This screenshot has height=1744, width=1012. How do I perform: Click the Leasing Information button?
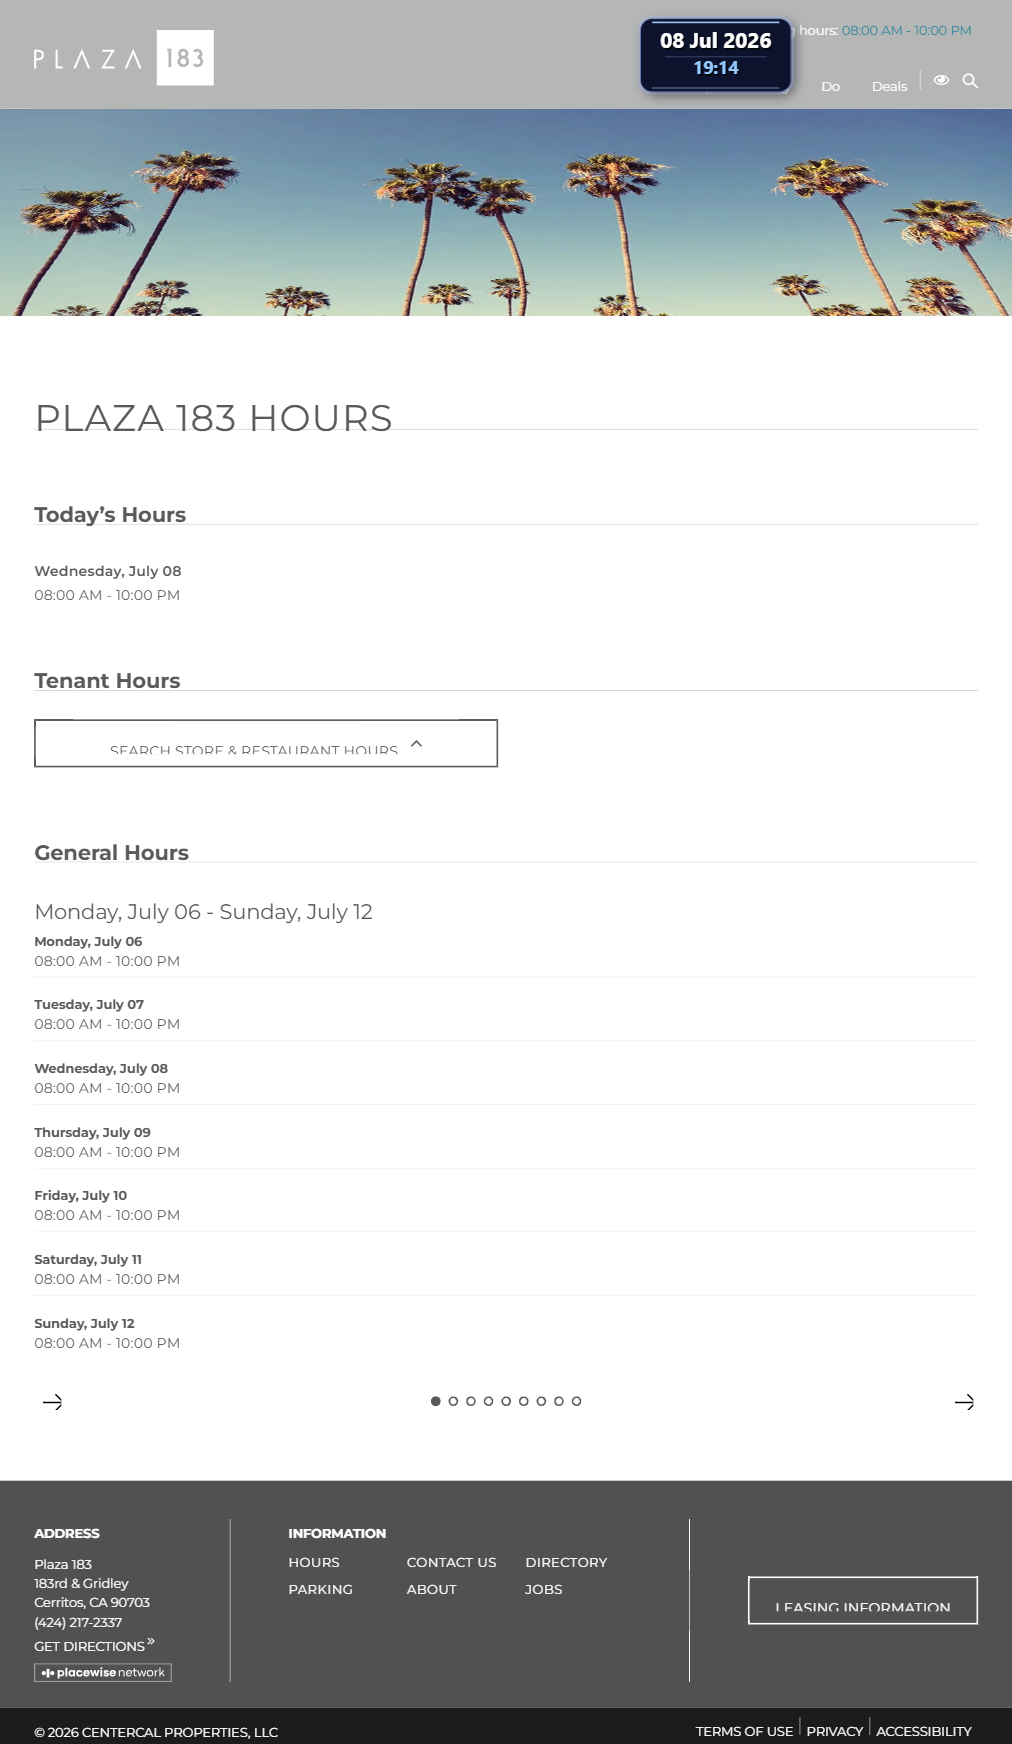[x=863, y=1600]
